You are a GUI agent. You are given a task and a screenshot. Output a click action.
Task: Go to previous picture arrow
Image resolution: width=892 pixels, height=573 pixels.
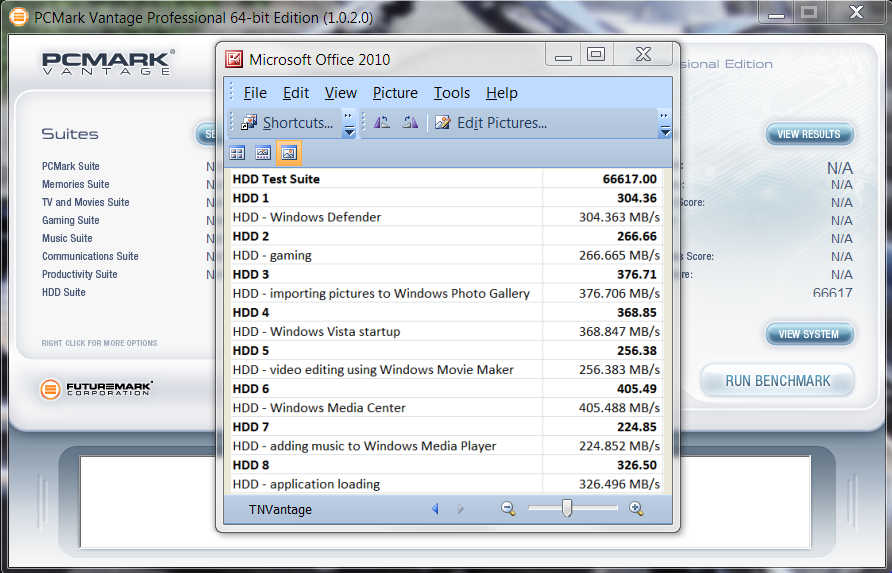[435, 509]
